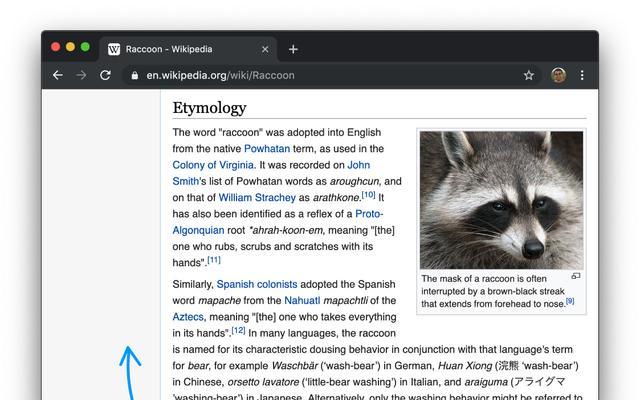Open the Proto-Algonquian link
The width and height of the screenshot is (640, 400).
coord(369,214)
